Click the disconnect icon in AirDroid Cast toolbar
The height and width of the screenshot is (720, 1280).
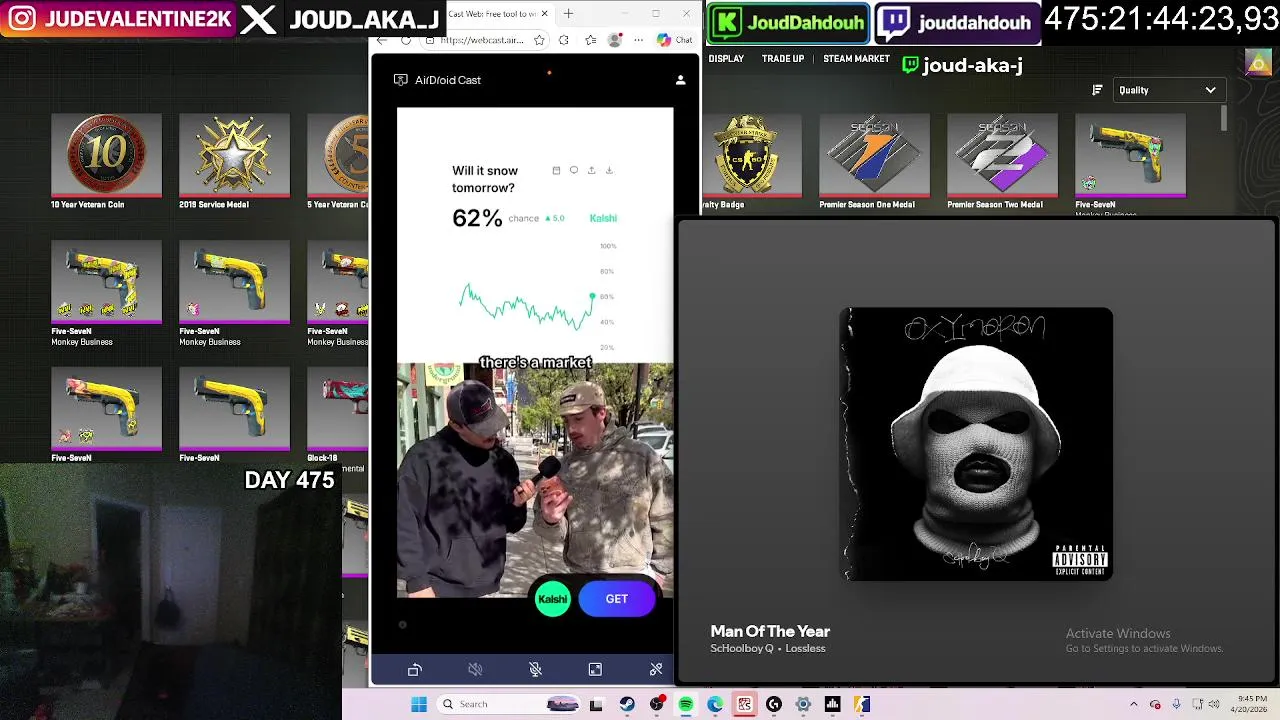[656, 670]
